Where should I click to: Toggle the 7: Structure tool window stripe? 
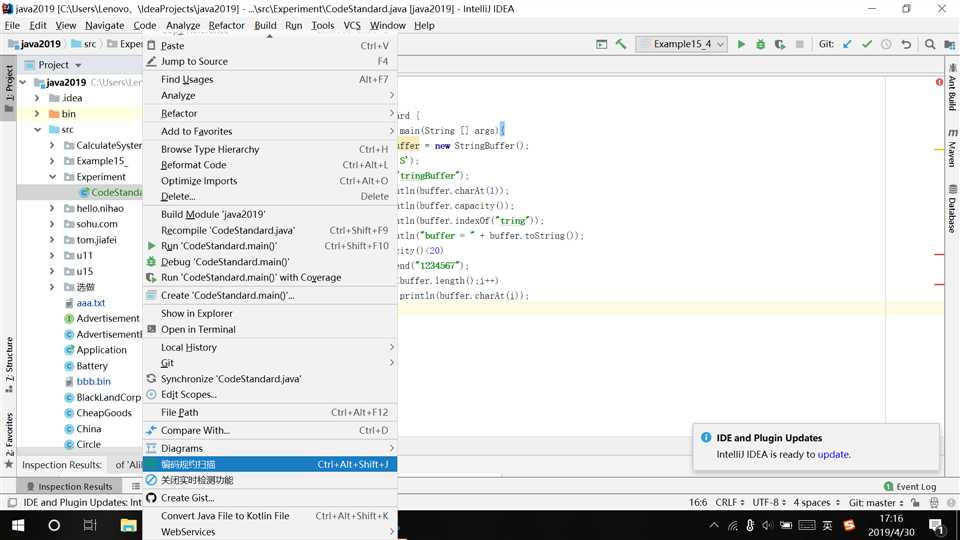(9, 365)
